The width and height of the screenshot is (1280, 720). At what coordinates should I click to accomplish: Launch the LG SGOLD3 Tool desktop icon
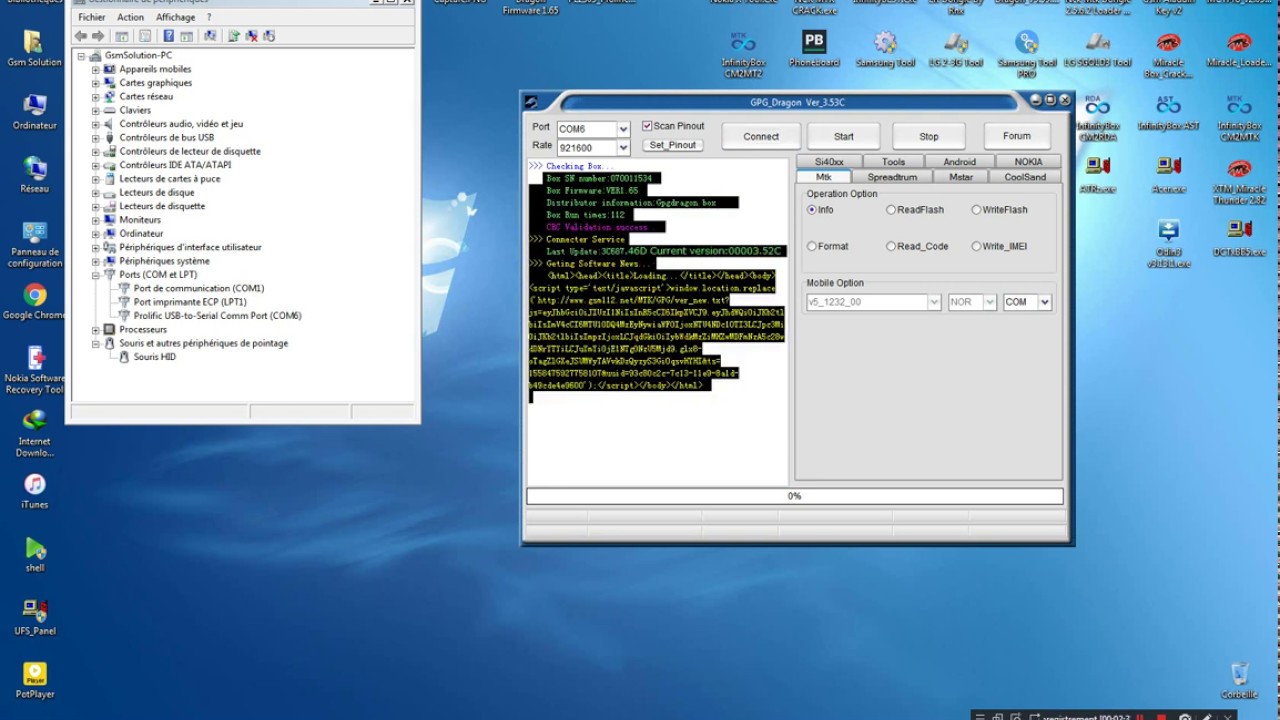1097,48
